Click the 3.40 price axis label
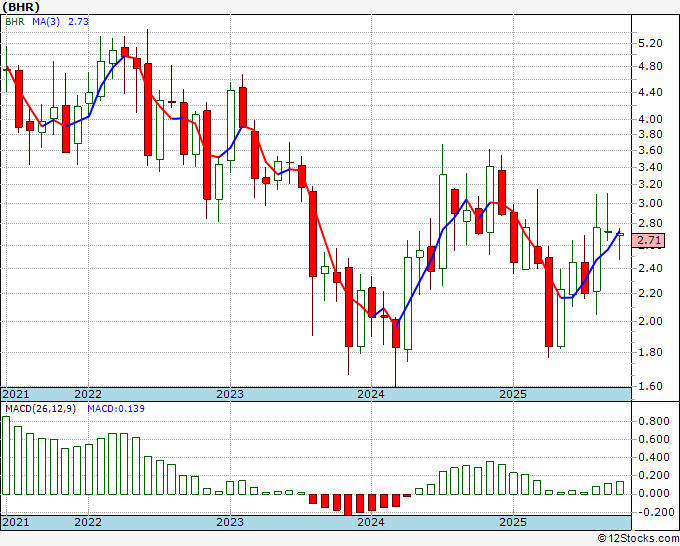The image size is (680, 546). [650, 167]
